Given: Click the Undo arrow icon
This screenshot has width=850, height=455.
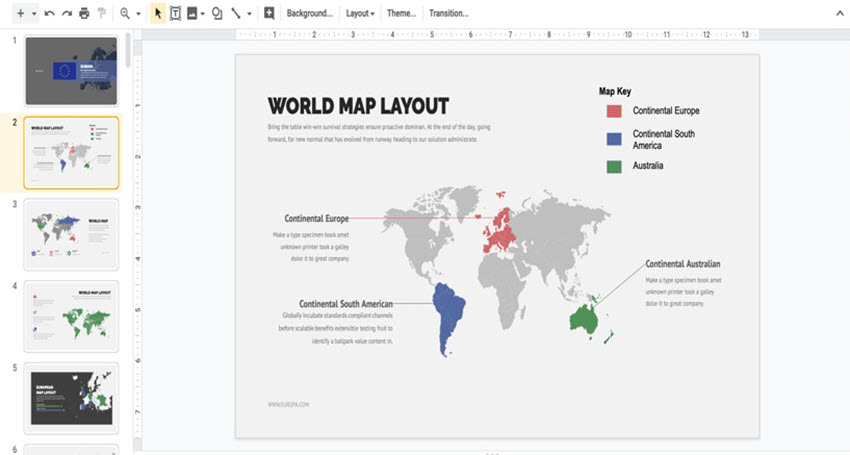Looking at the screenshot, I should click(x=49, y=13).
